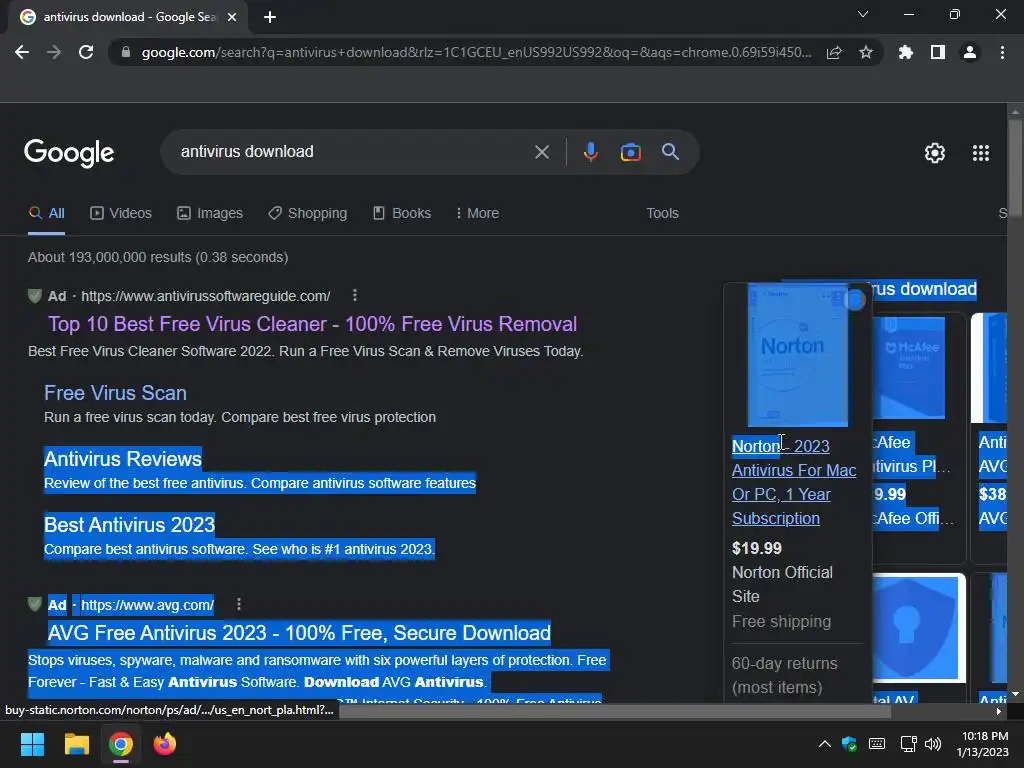Click the address bar URL
Screen dimensions: 1024x768
pyautogui.click(x=476, y=52)
